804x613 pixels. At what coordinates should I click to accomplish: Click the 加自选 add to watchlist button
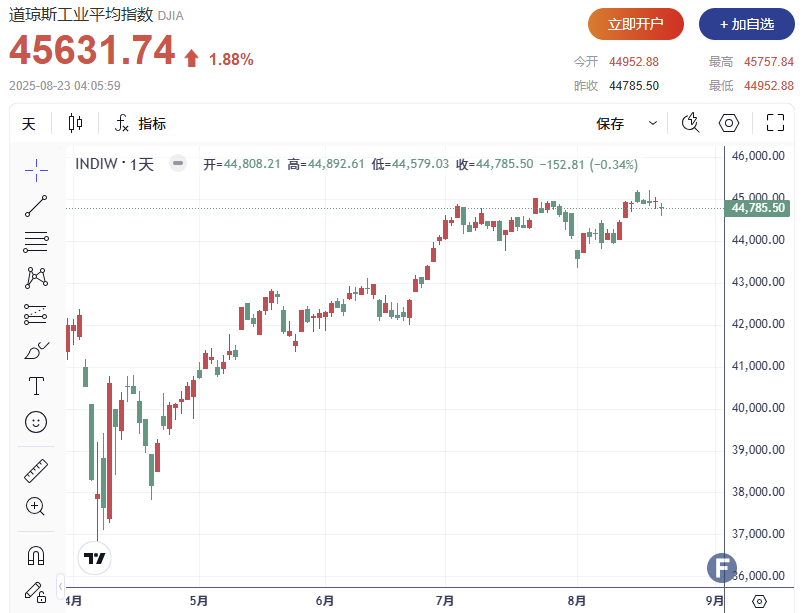(747, 24)
